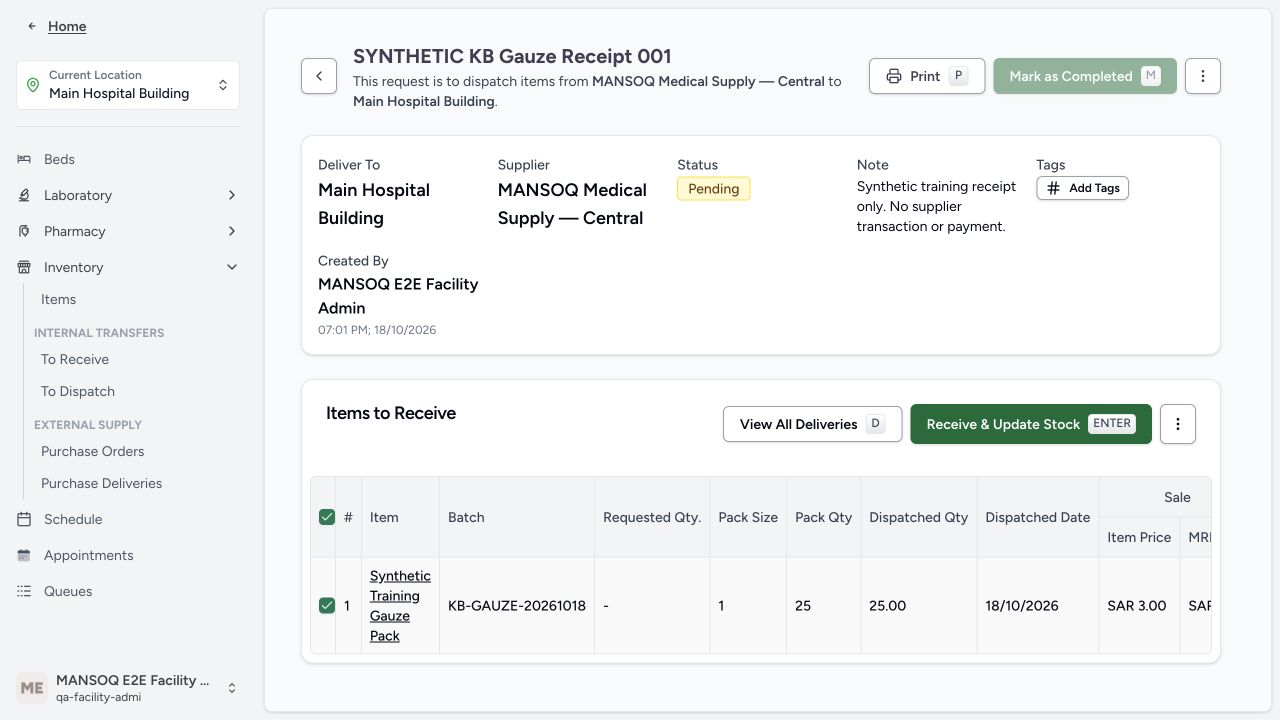
Task: Go back with the receipt back-chevron button
Action: click(x=319, y=76)
